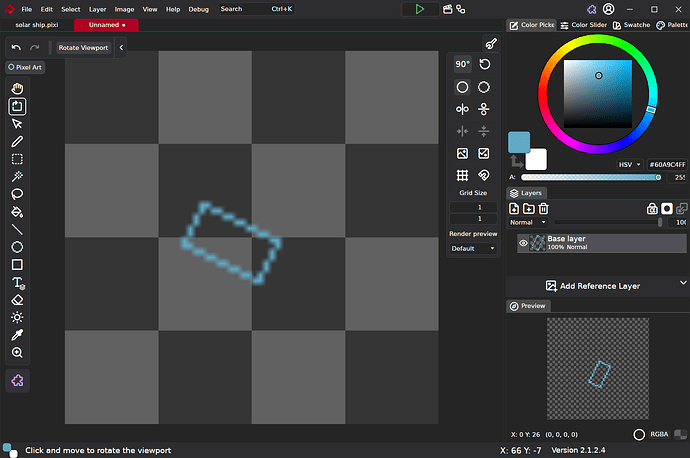The width and height of the screenshot is (690, 458).
Task: Create a new layer folder
Action: pyautogui.click(x=529, y=209)
